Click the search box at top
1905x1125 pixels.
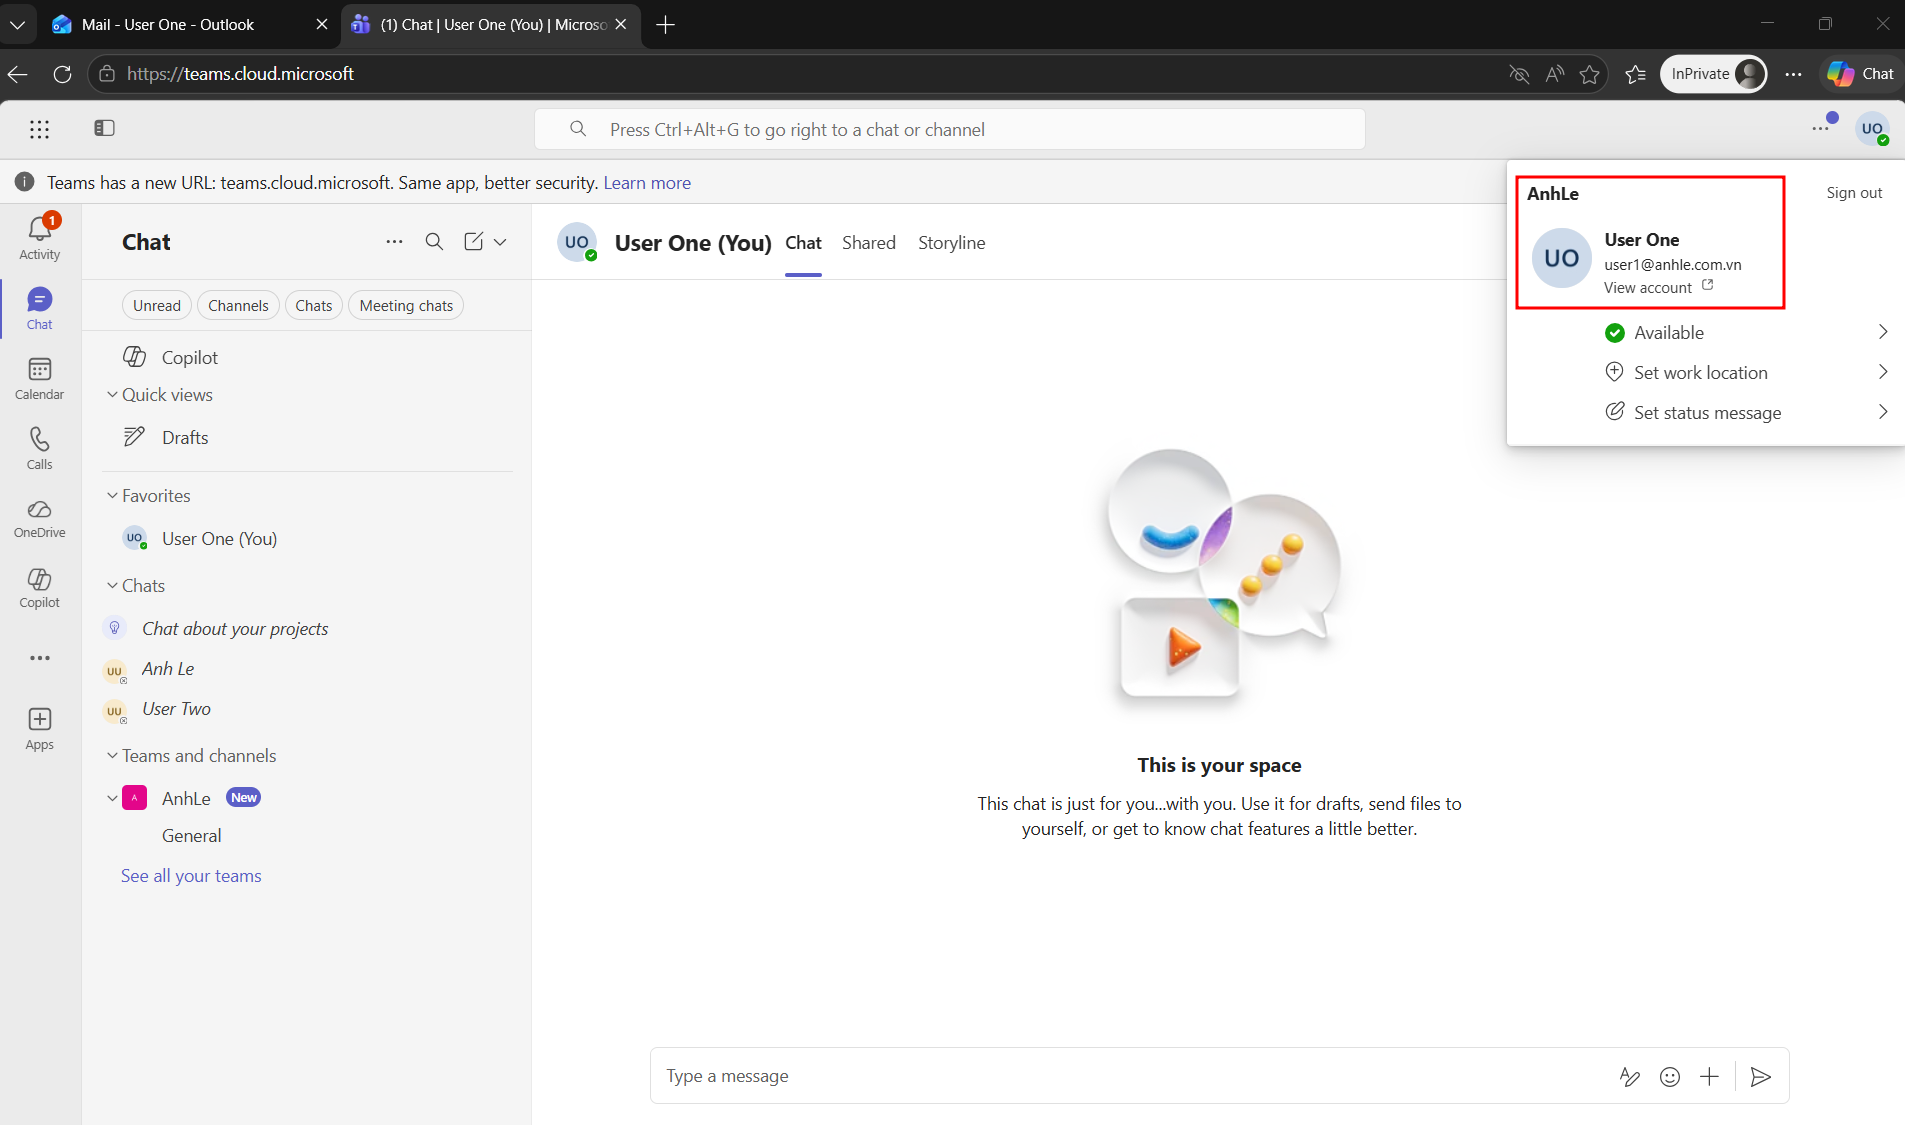pos(950,129)
